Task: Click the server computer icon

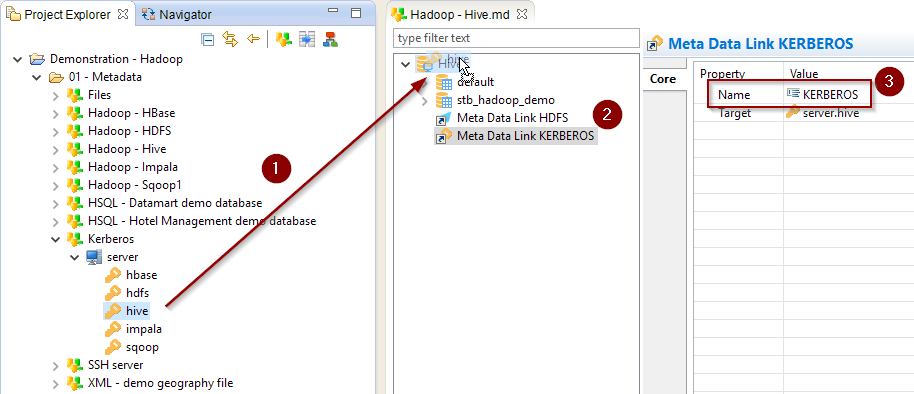Action: [94, 257]
